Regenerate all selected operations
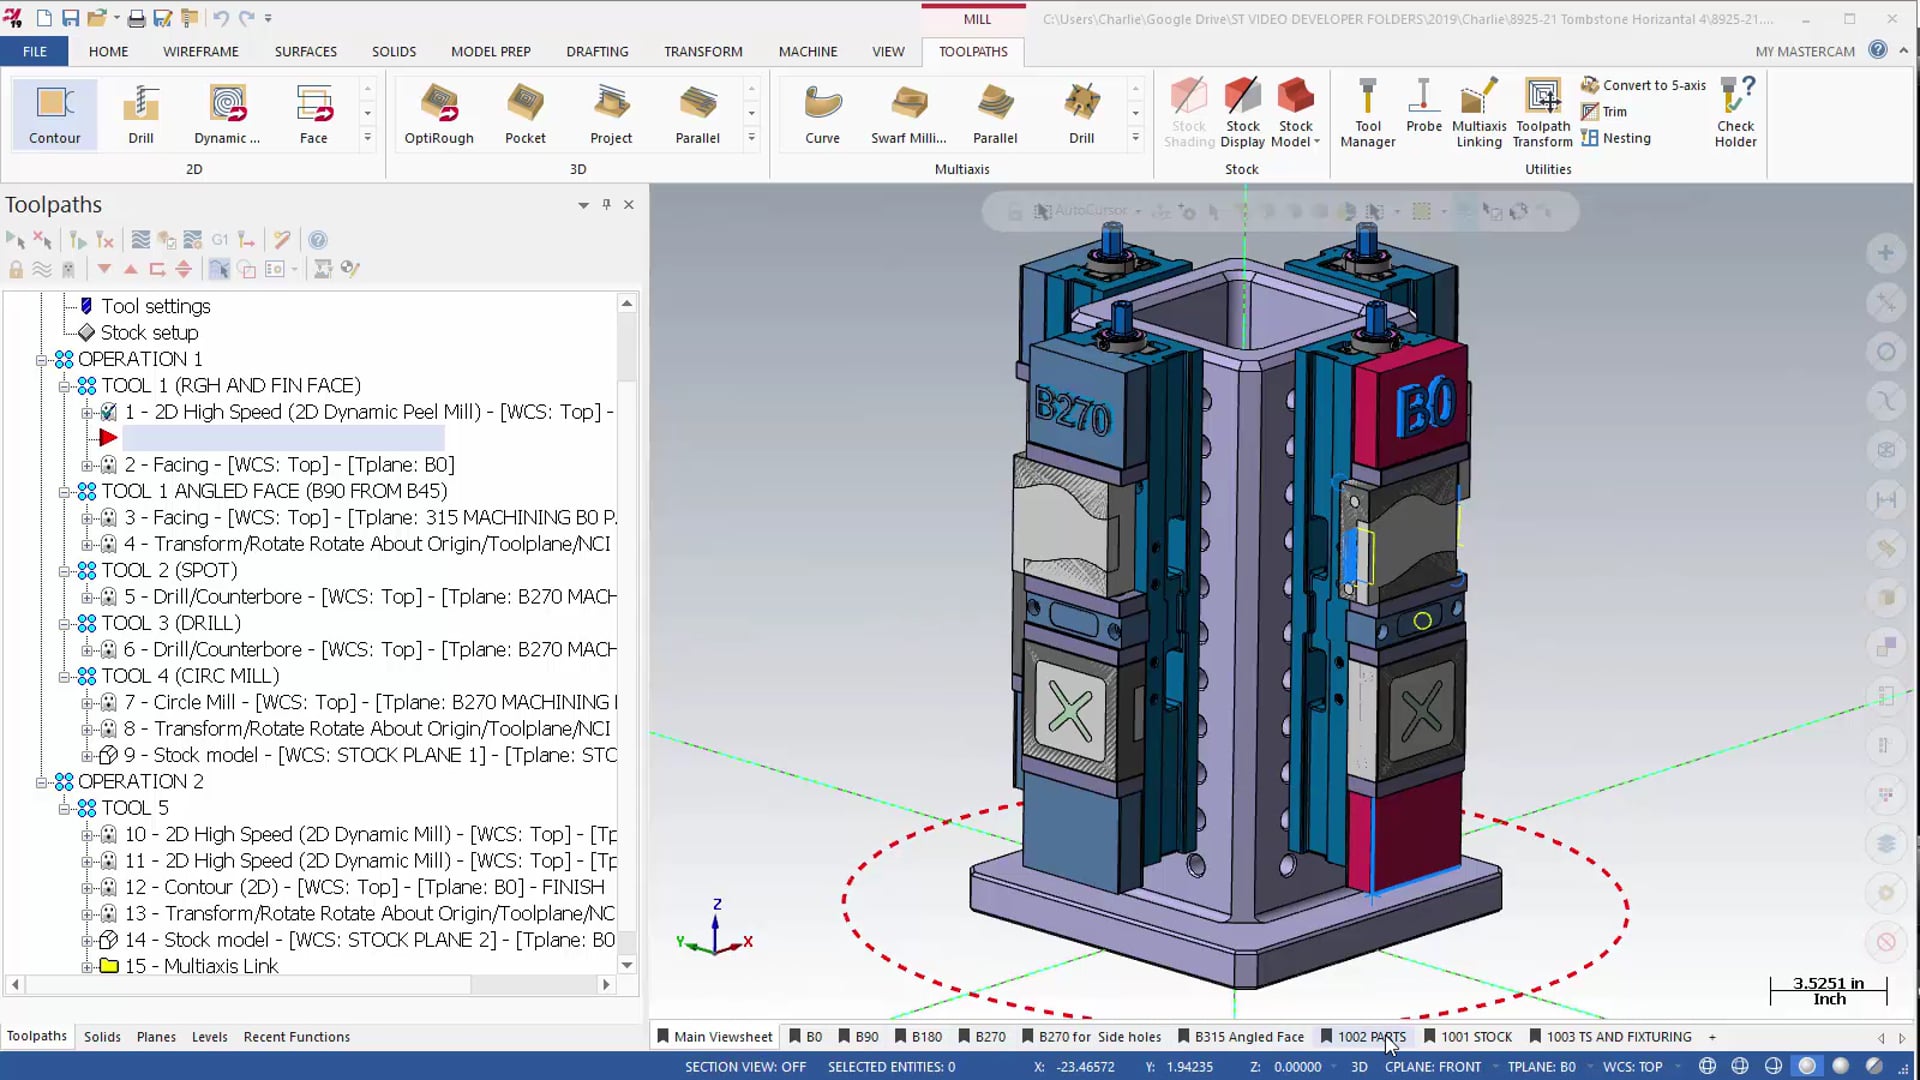 (x=77, y=240)
